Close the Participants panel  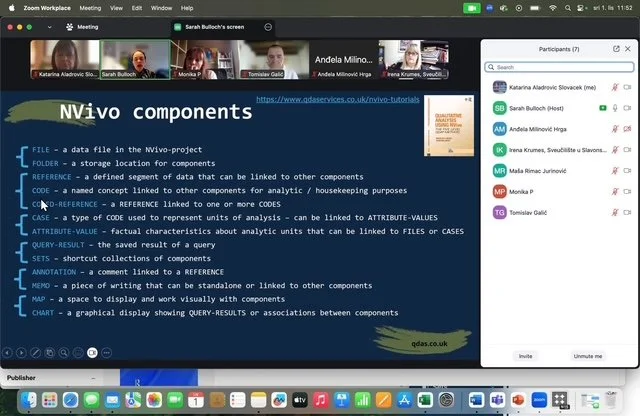(x=628, y=49)
